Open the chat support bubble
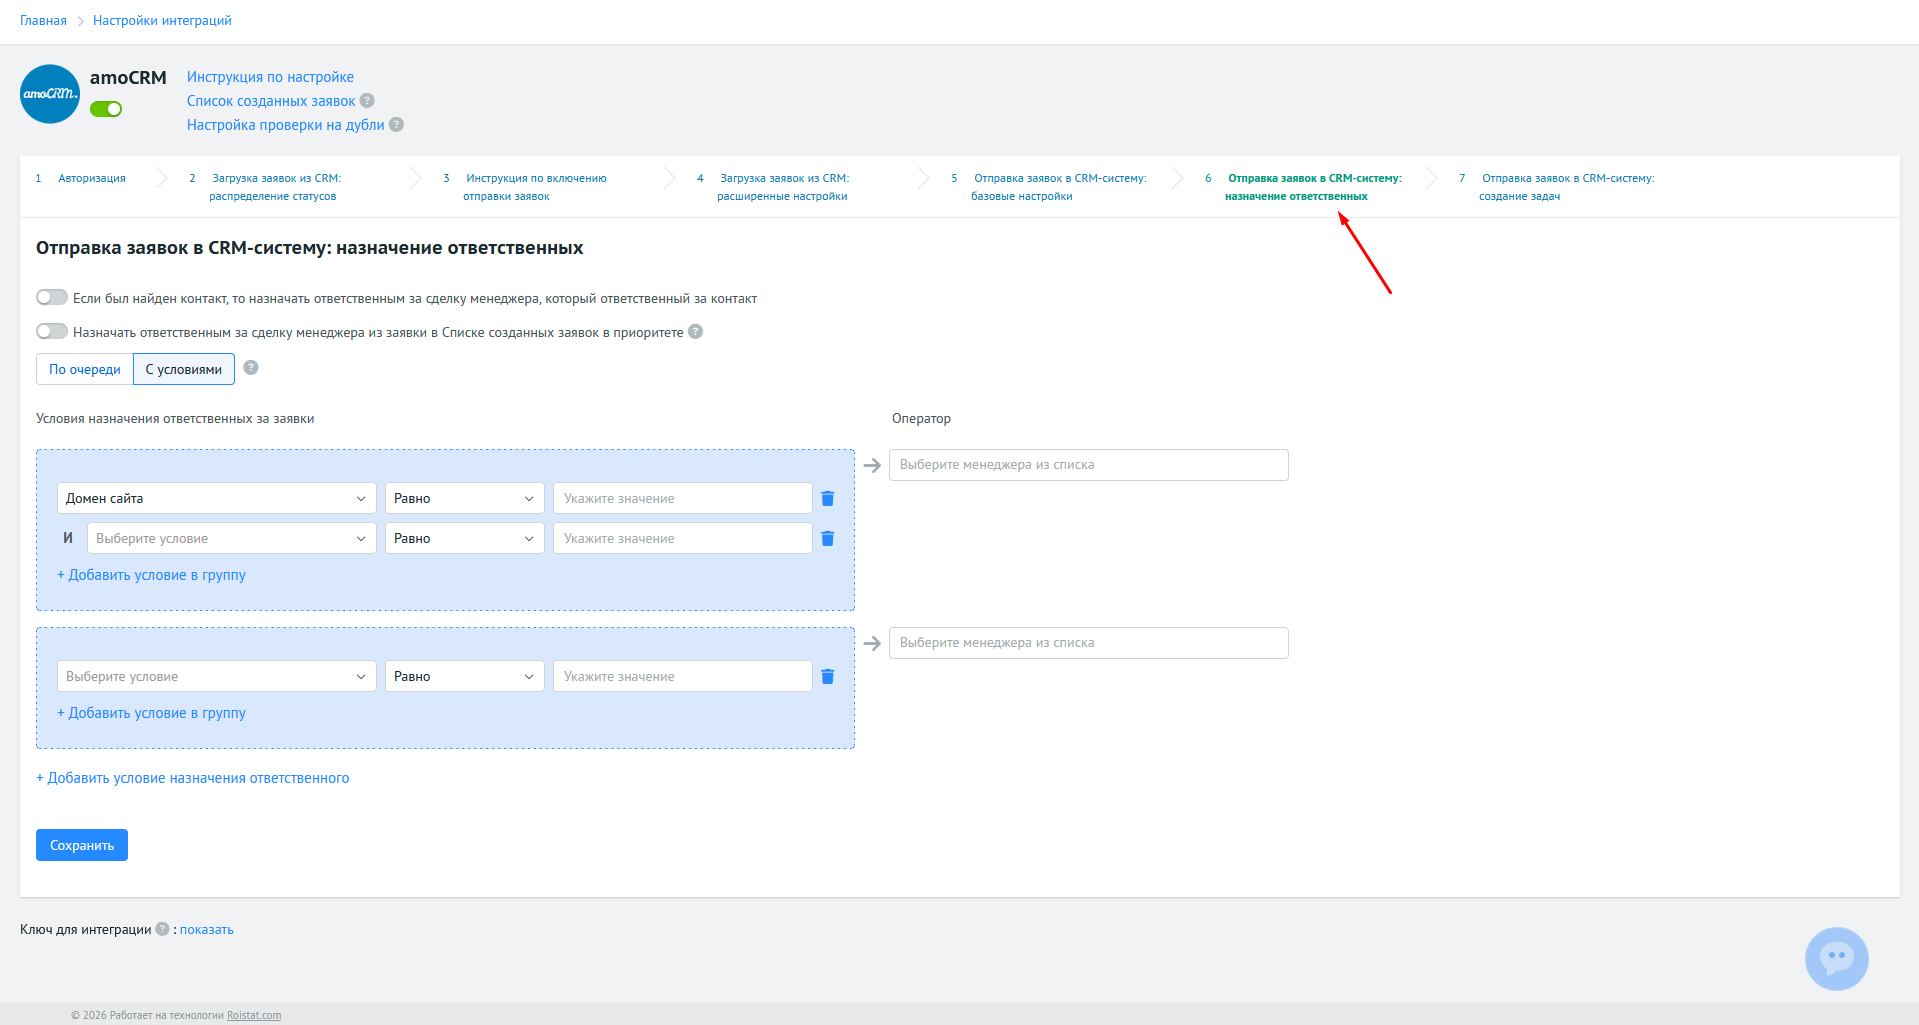1919x1025 pixels. pyautogui.click(x=1836, y=959)
